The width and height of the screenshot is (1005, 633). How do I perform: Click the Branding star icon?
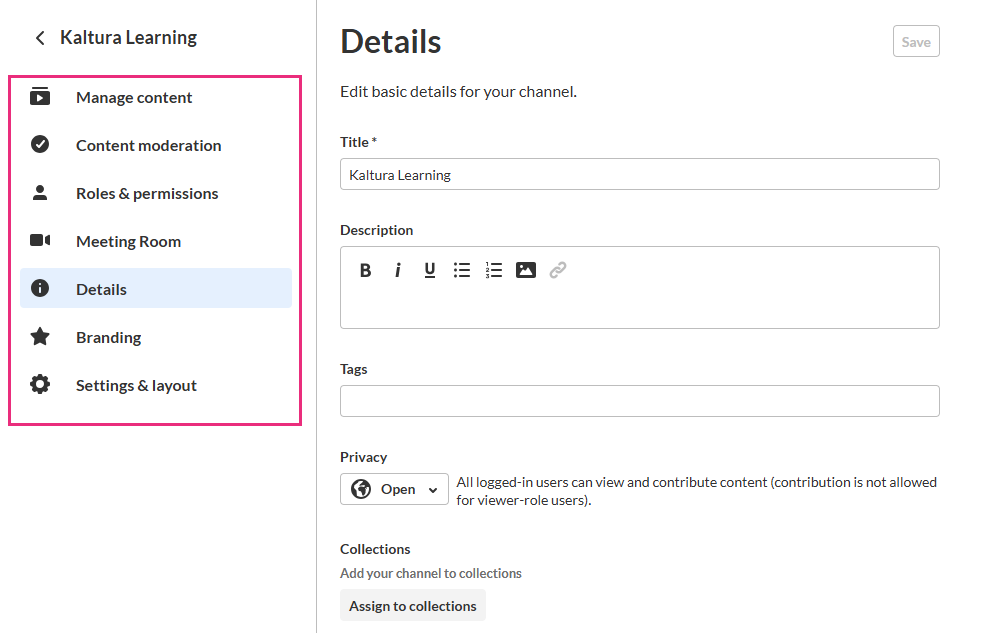(40, 336)
